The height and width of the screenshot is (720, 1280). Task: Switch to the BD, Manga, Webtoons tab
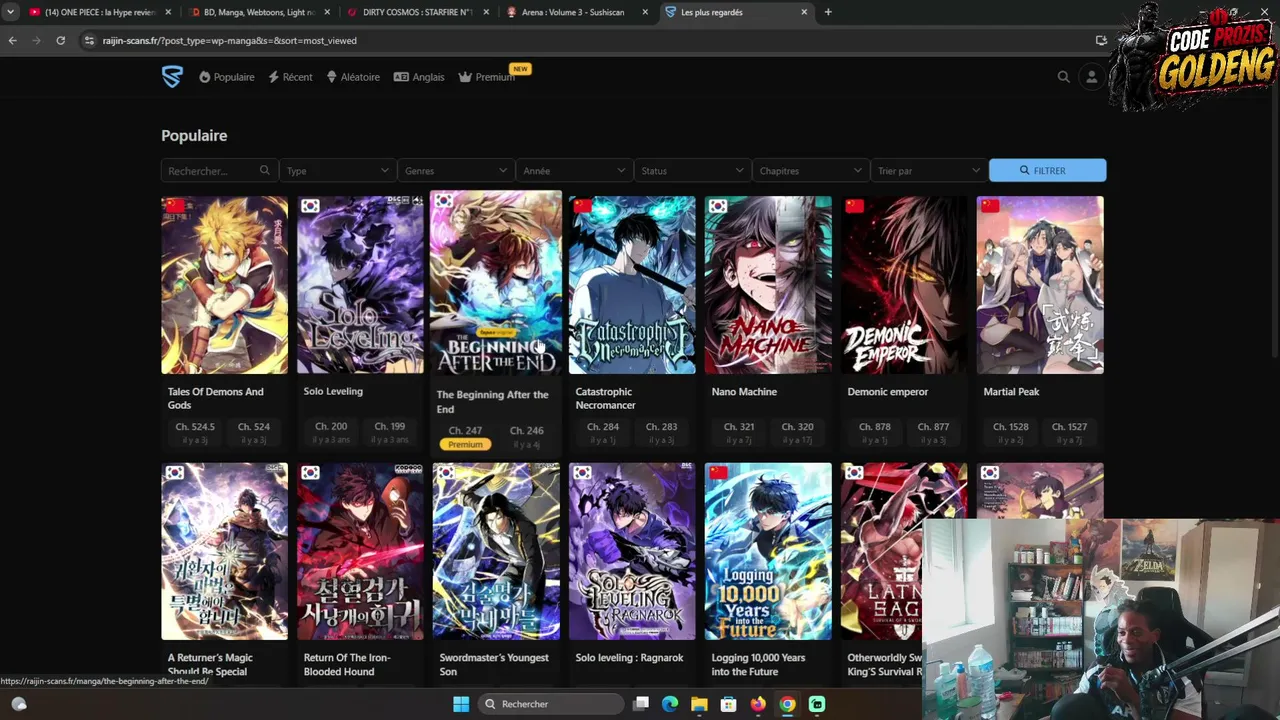click(x=260, y=12)
